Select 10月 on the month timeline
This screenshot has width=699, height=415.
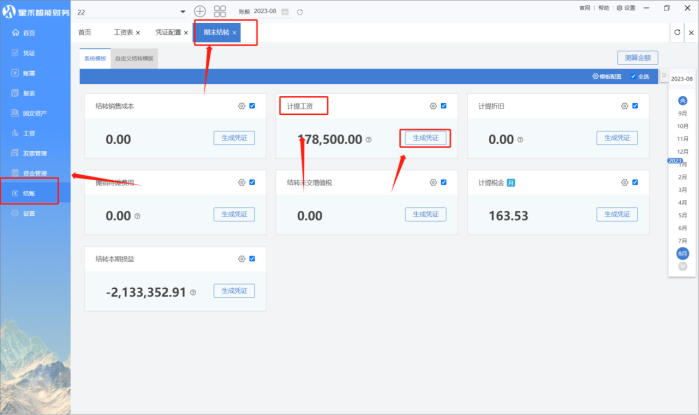point(683,126)
